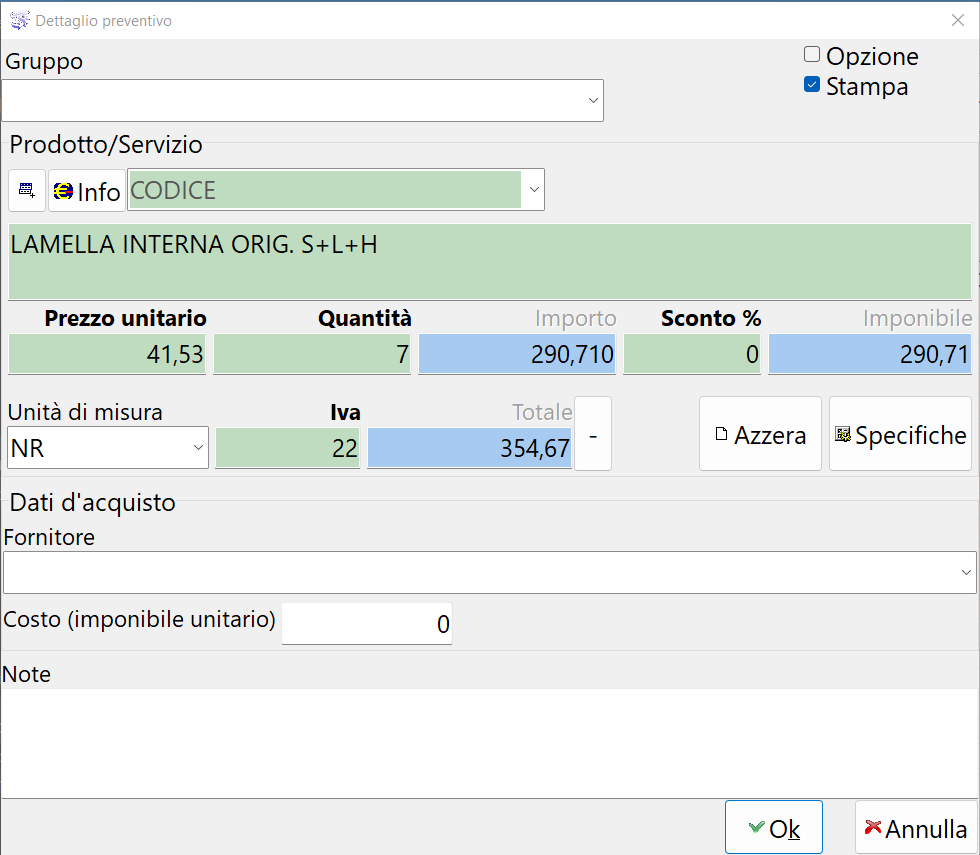Click the Costo imponibile unitario field
This screenshot has height=855, width=980.
367,625
